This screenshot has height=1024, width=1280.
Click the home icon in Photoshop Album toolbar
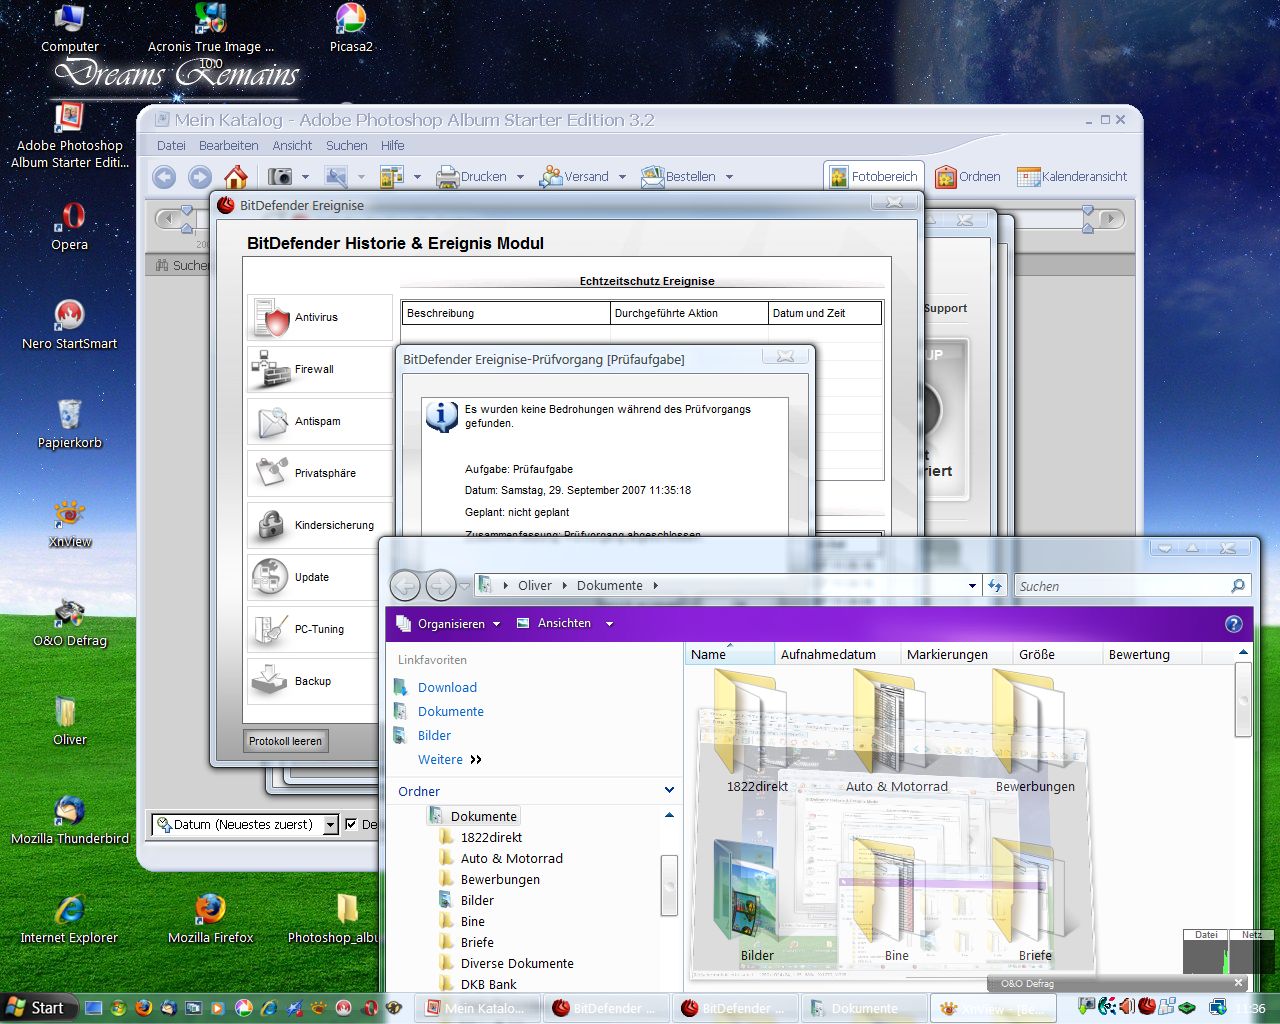236,177
